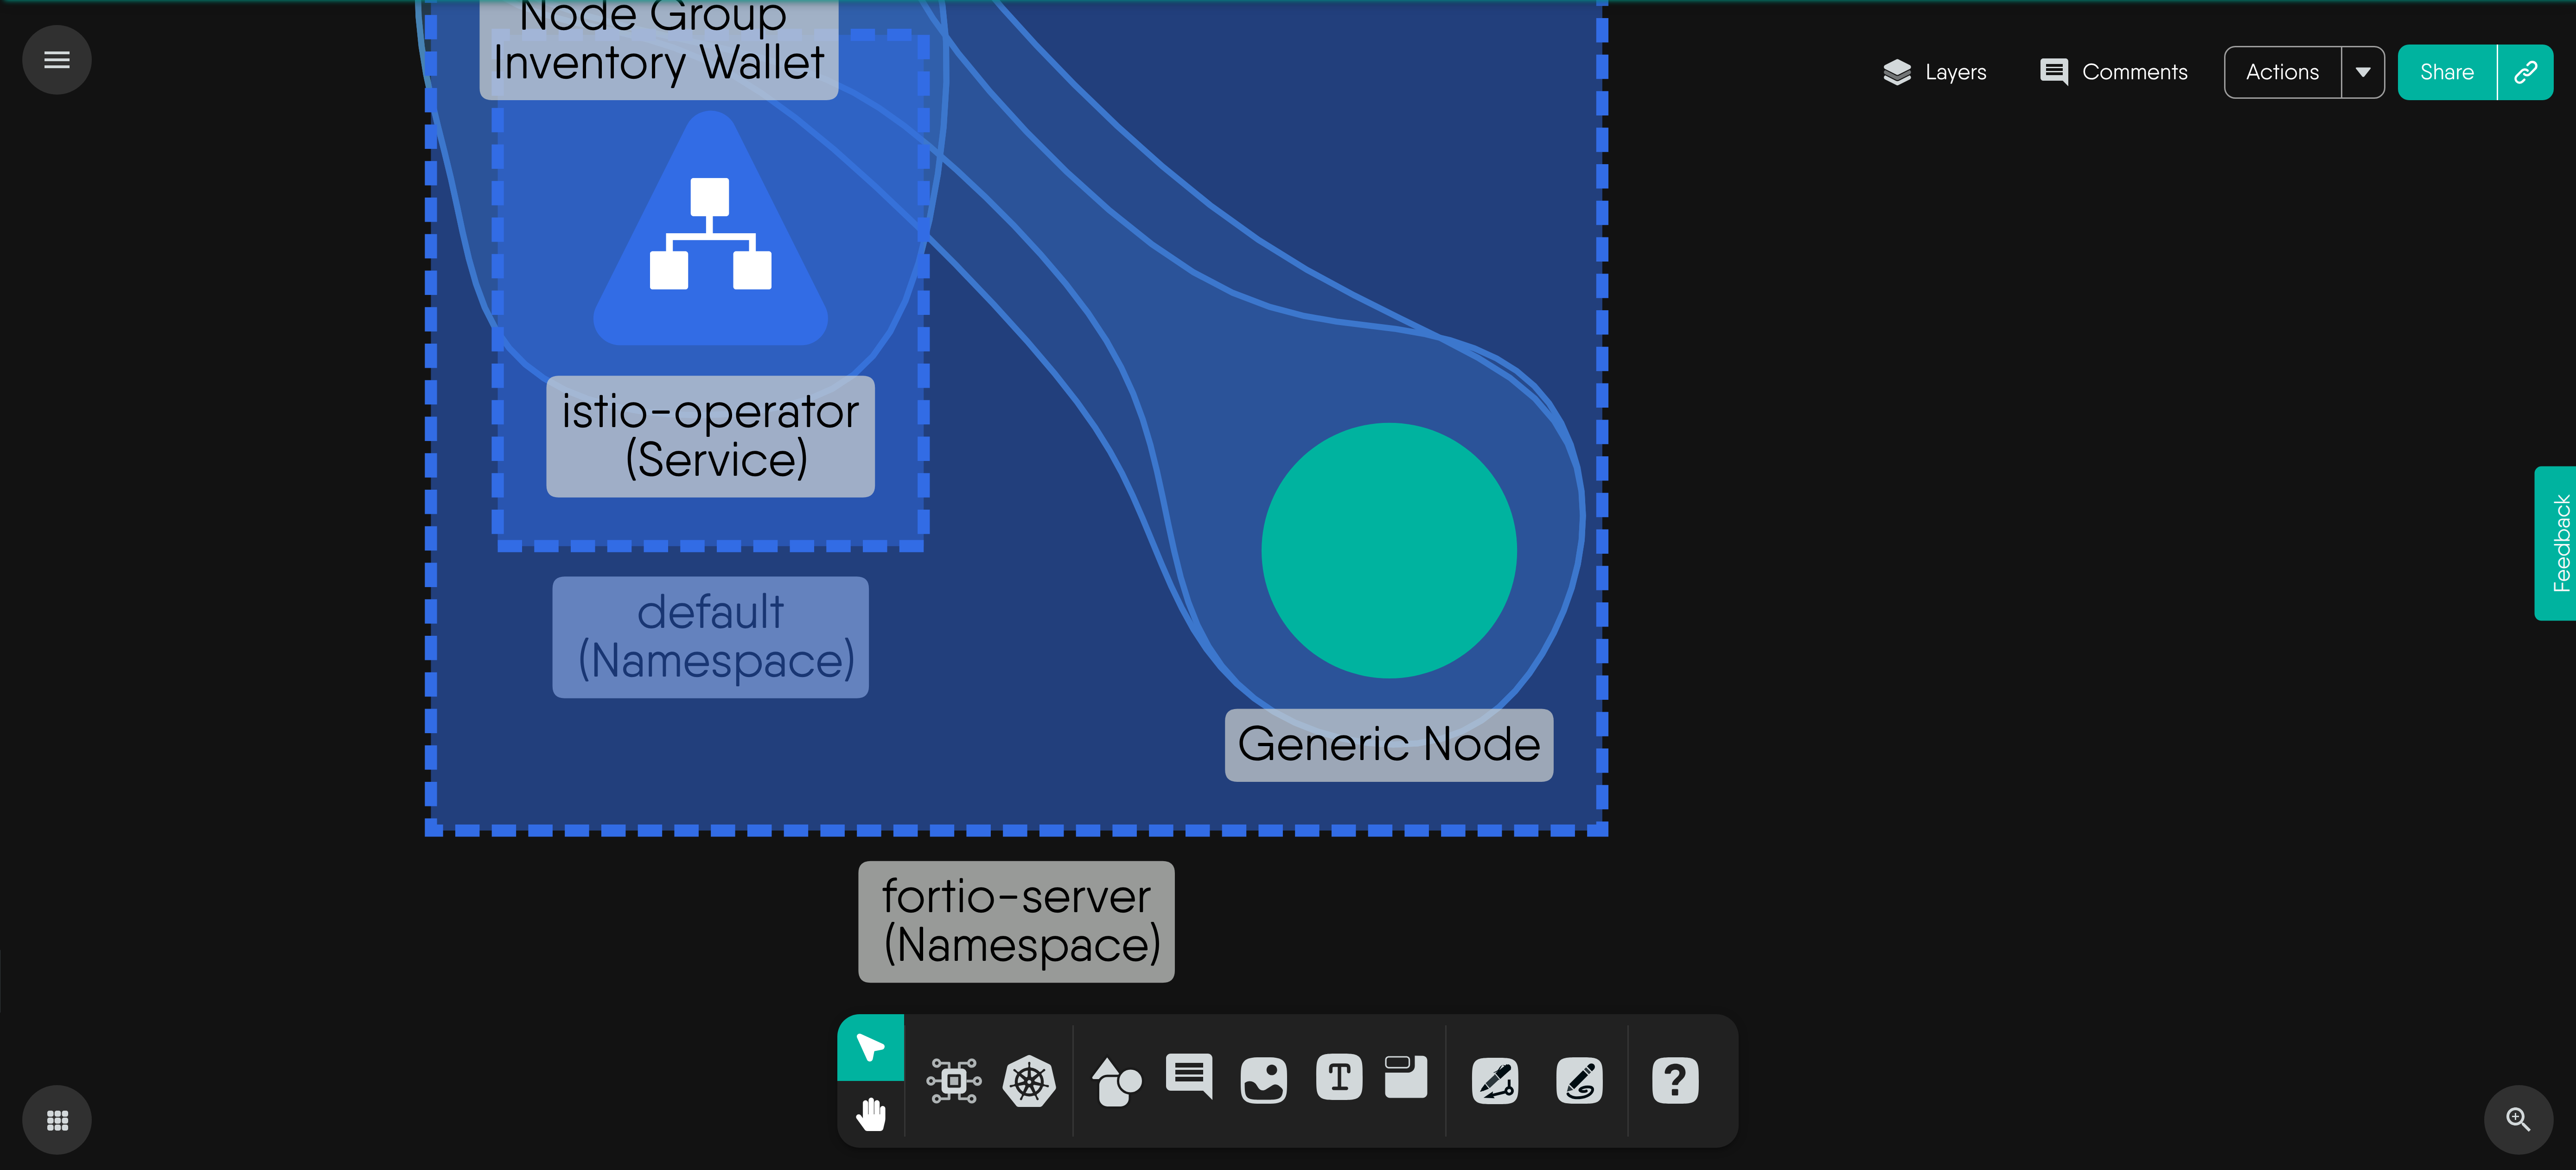The image size is (2576, 1170).
Task: Open the hamburger navigation menu
Action: click(57, 60)
